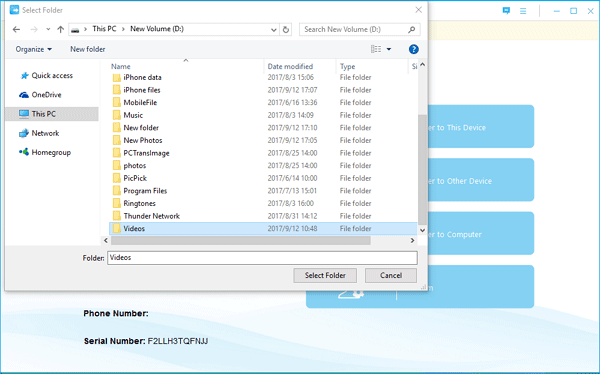
Task: Click the horizontal scrollbar left arrow
Action: [106, 240]
